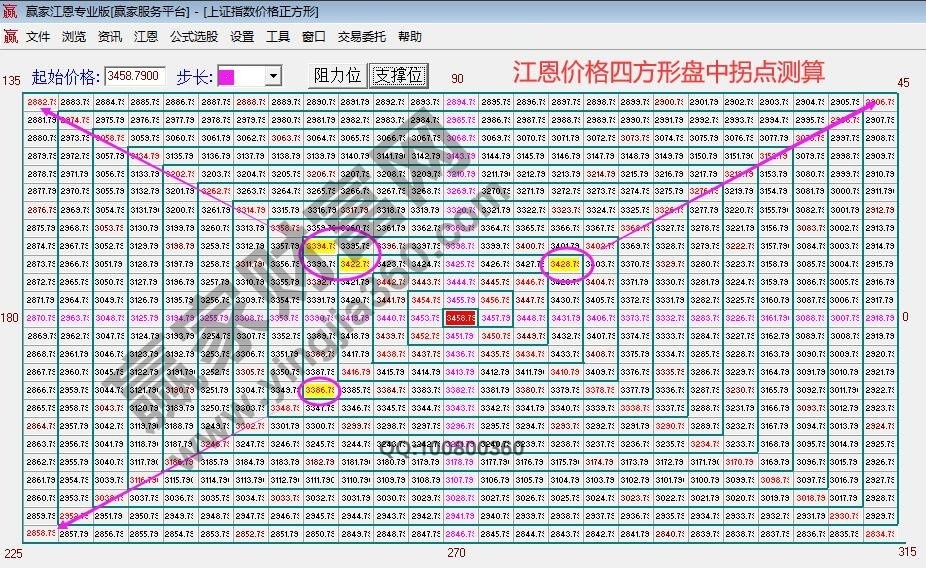The height and width of the screenshot is (568, 926).
Task: Open the 交易委托 menu
Action: (x=361, y=37)
